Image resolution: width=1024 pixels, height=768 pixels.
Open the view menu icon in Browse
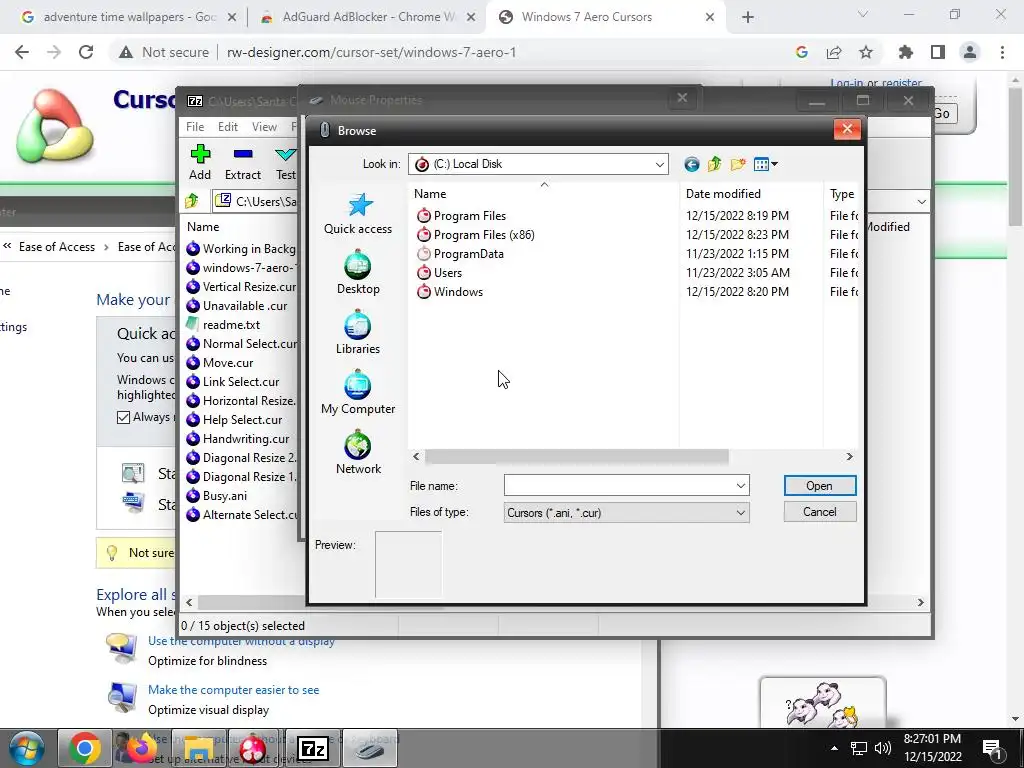(x=765, y=165)
